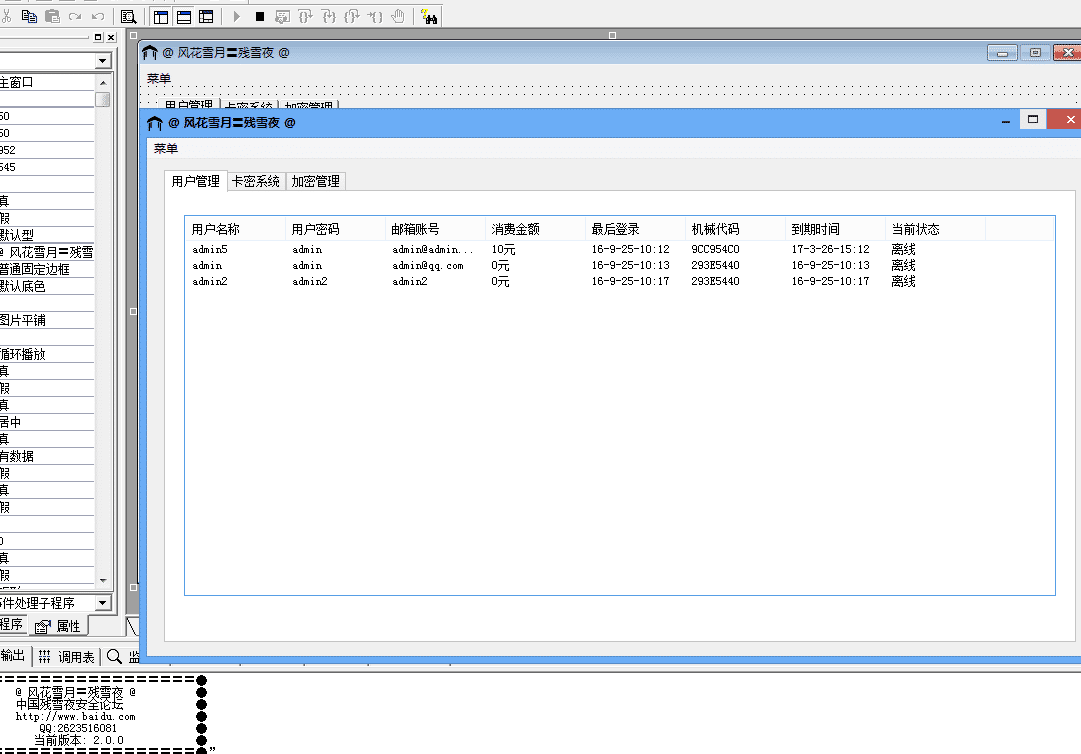Toggle the 图片平铺 property value
The height and width of the screenshot is (754, 1081).
(x=45, y=321)
